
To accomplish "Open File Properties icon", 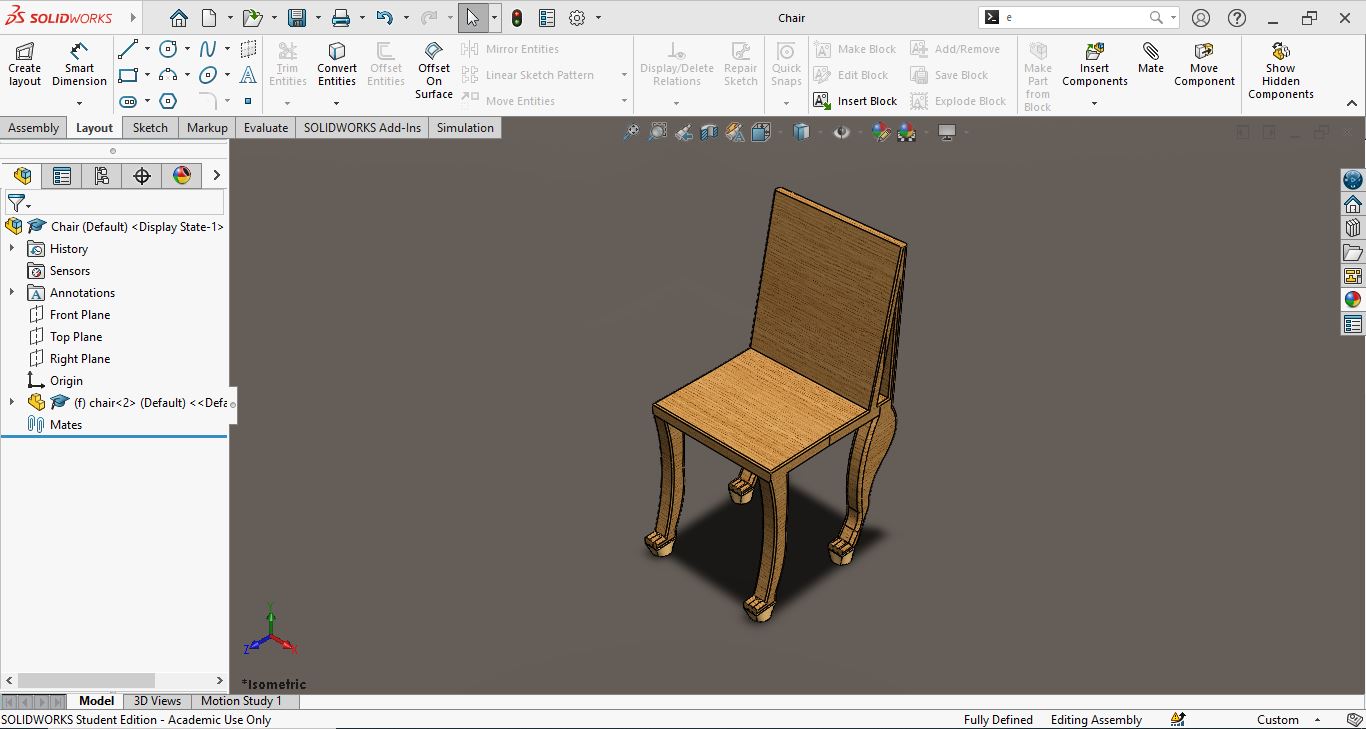I will [547, 18].
